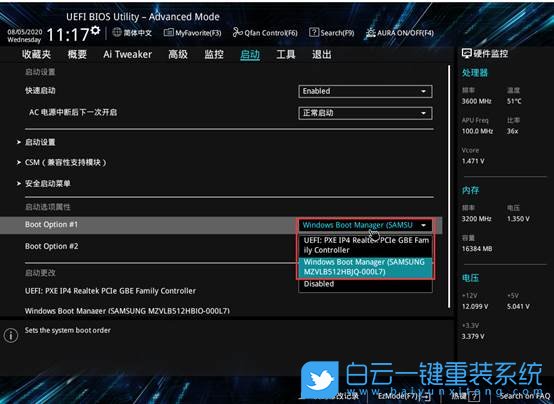Screen dimensions: 554x404
Task: Open the AC power loss dropdown
Action: click(x=365, y=113)
